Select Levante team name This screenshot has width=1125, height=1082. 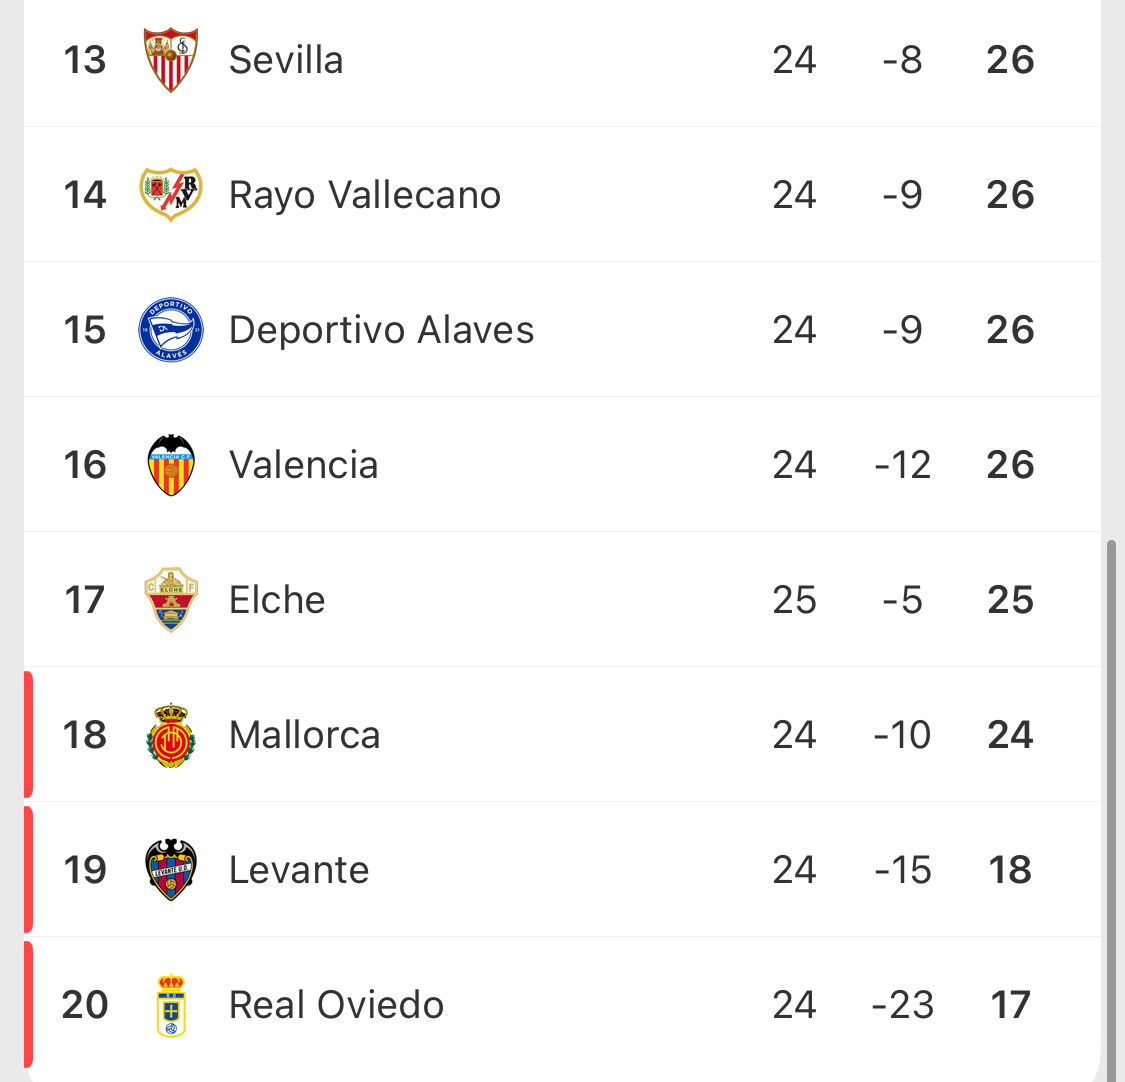pyautogui.click(x=298, y=870)
